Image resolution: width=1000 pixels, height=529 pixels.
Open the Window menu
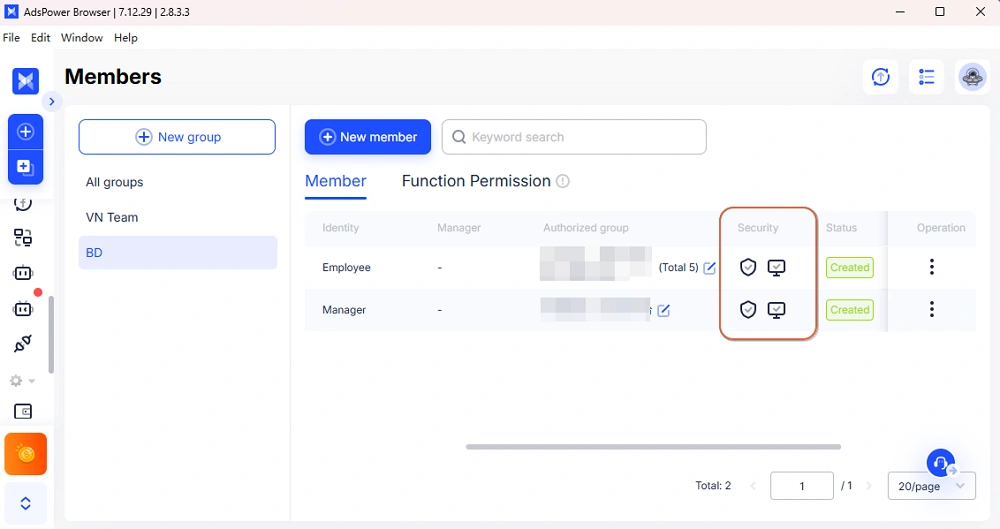pos(82,38)
